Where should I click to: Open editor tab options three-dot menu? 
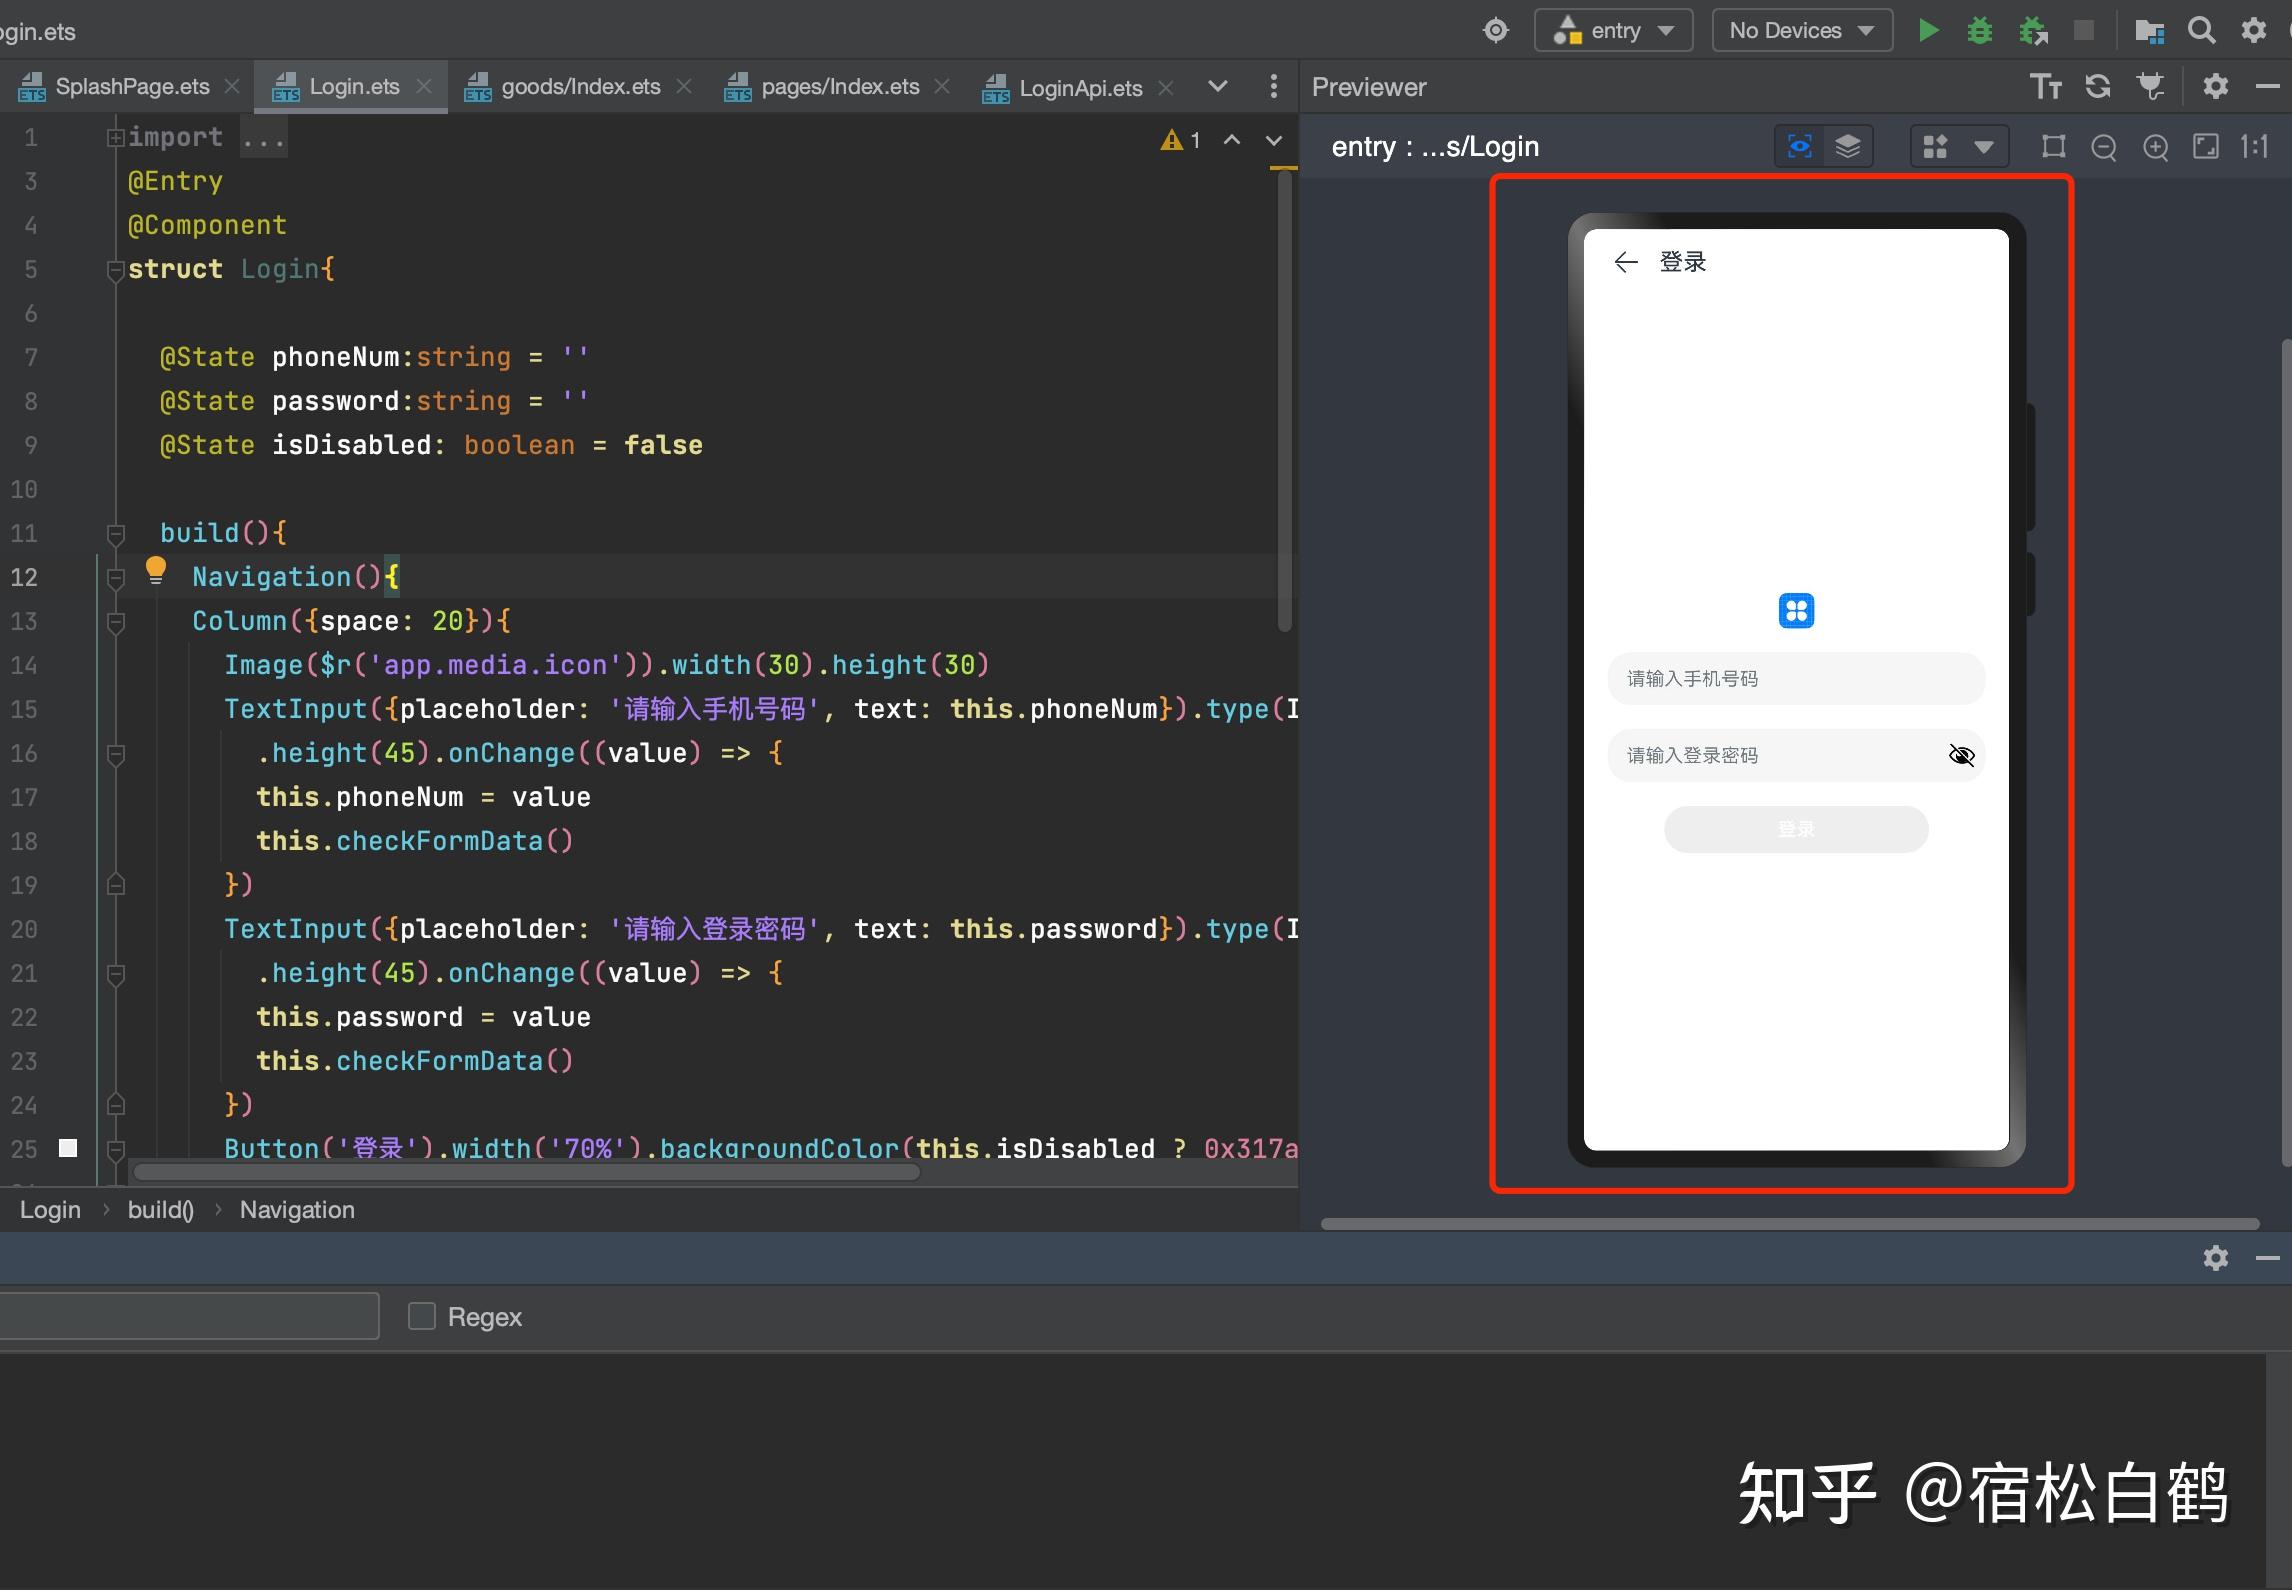[1273, 87]
